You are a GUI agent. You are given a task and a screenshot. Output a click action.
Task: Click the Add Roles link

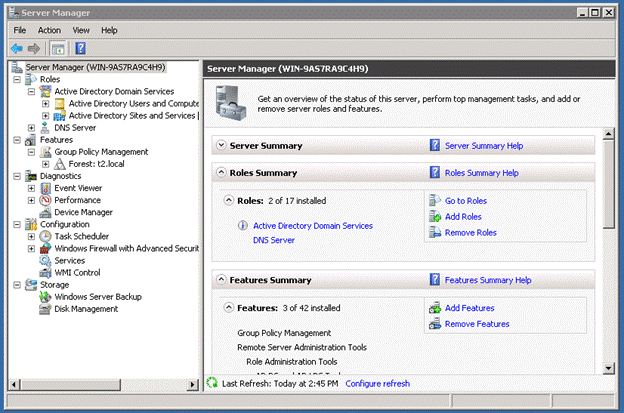[463, 217]
